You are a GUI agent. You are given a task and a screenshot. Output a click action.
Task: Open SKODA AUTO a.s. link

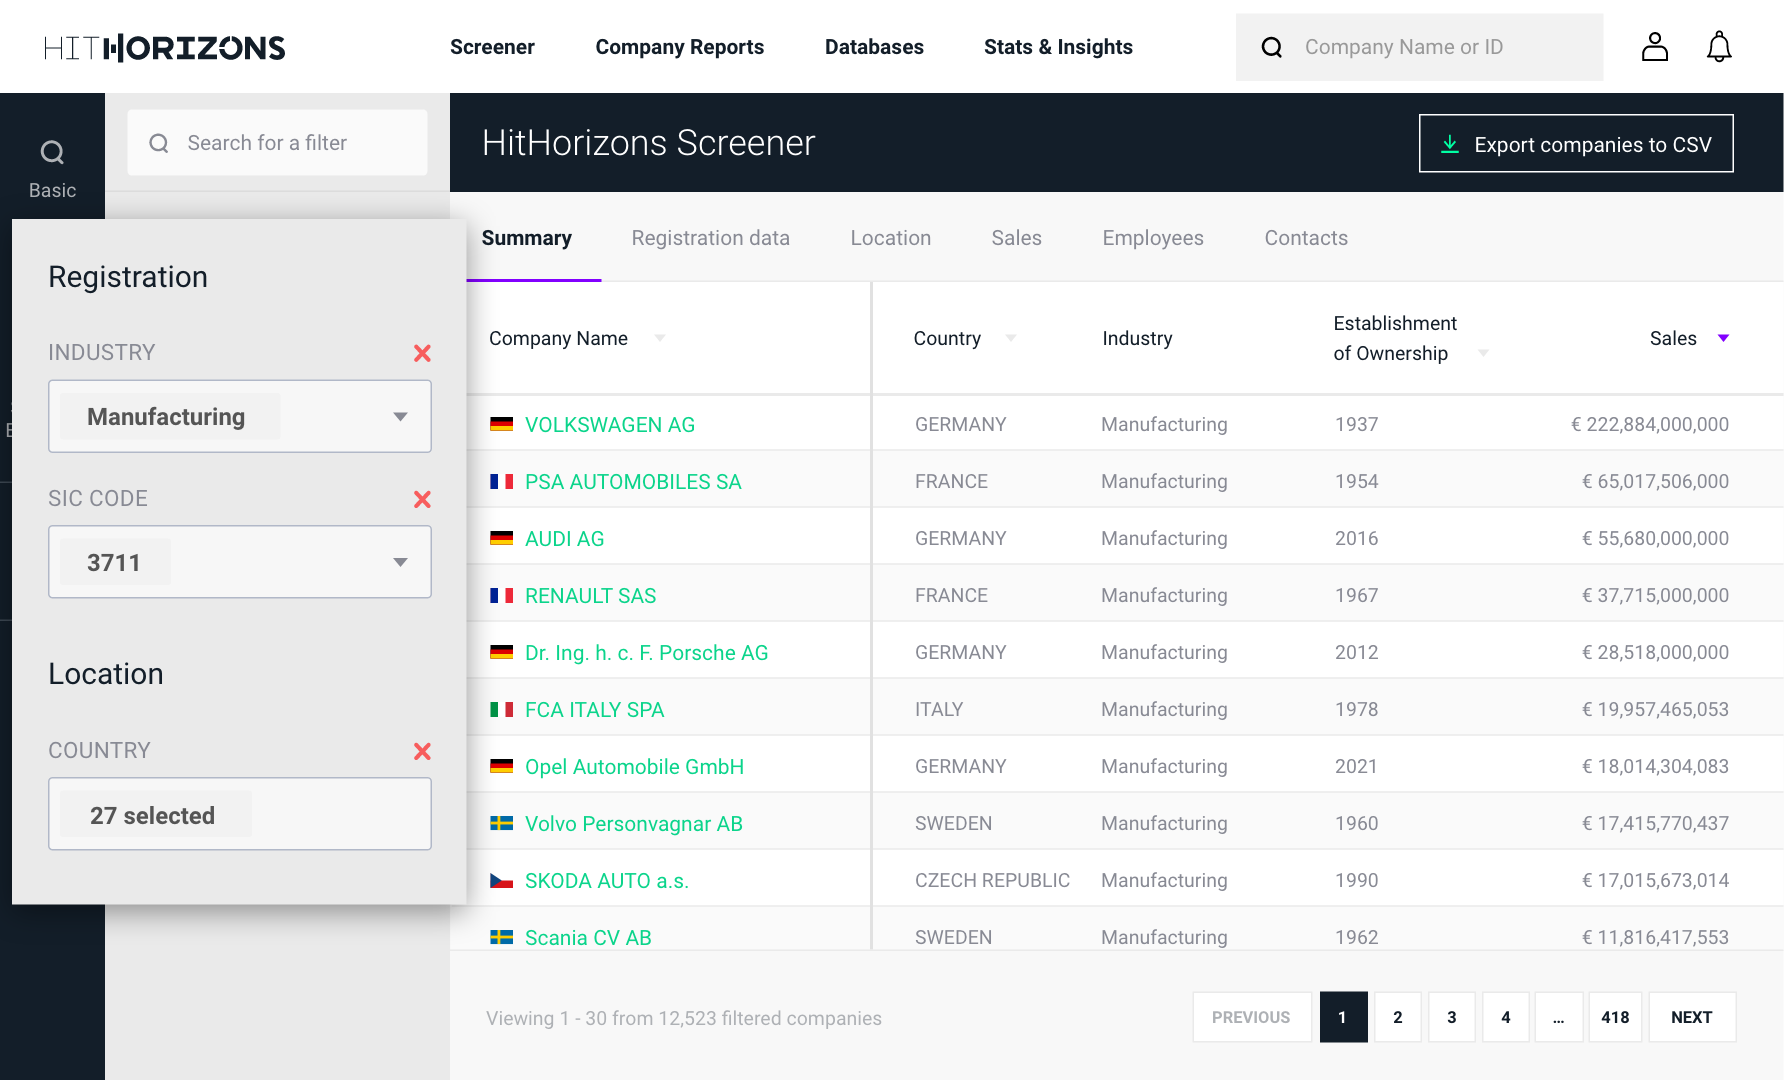point(607,880)
